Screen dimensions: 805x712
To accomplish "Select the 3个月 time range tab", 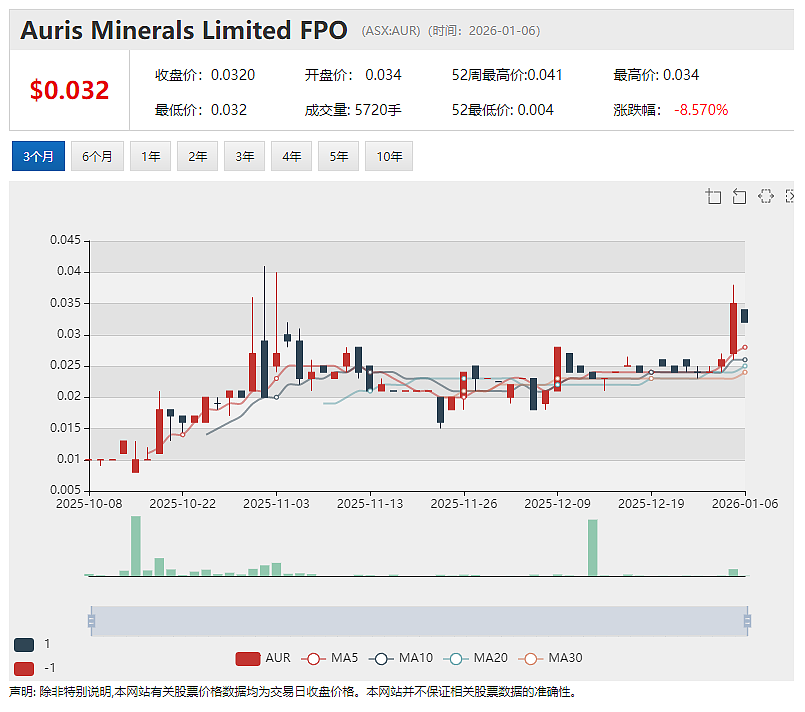I will tap(39, 156).
